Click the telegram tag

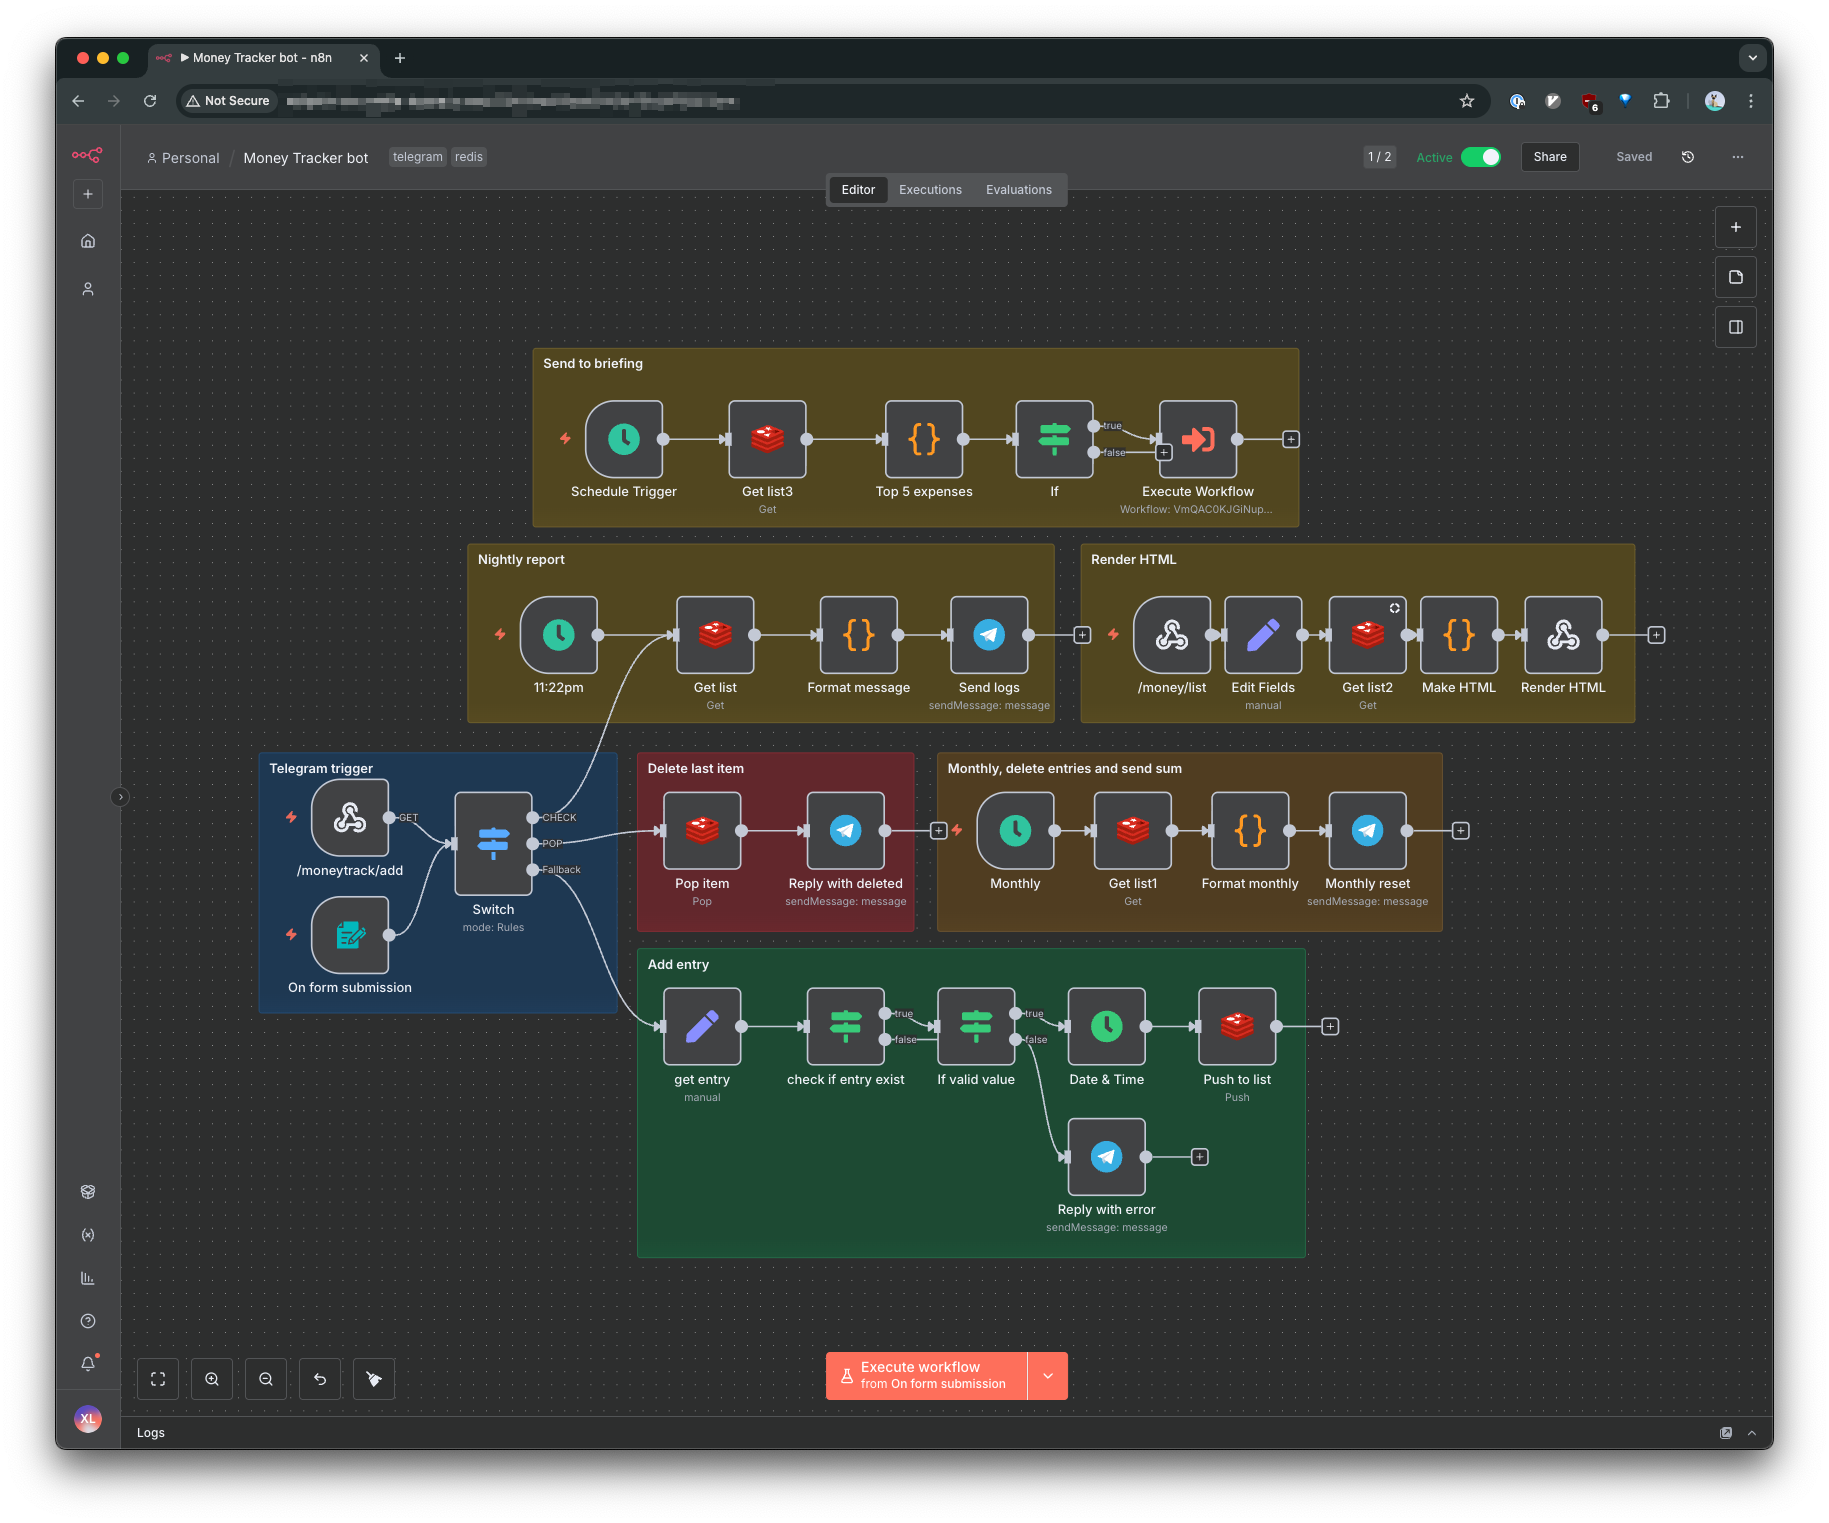[x=417, y=157]
